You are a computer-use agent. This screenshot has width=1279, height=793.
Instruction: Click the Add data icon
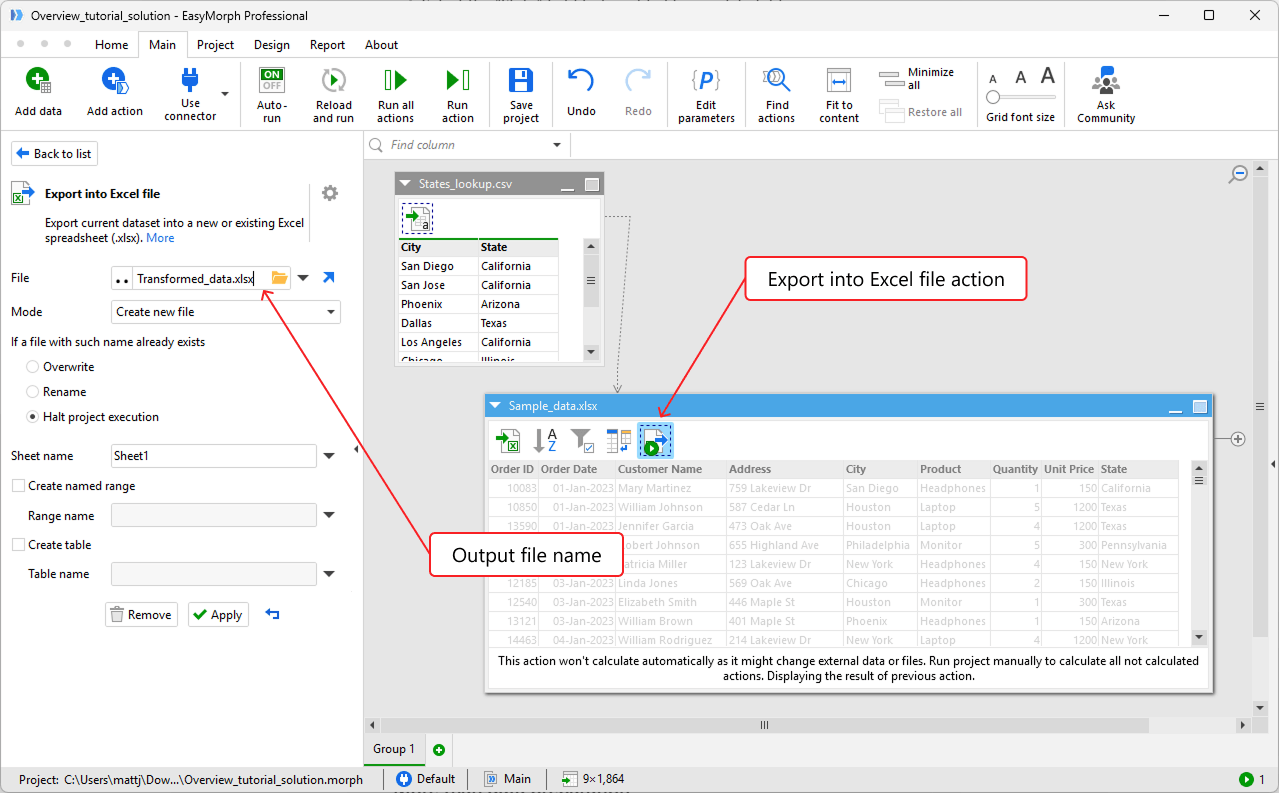[x=38, y=82]
